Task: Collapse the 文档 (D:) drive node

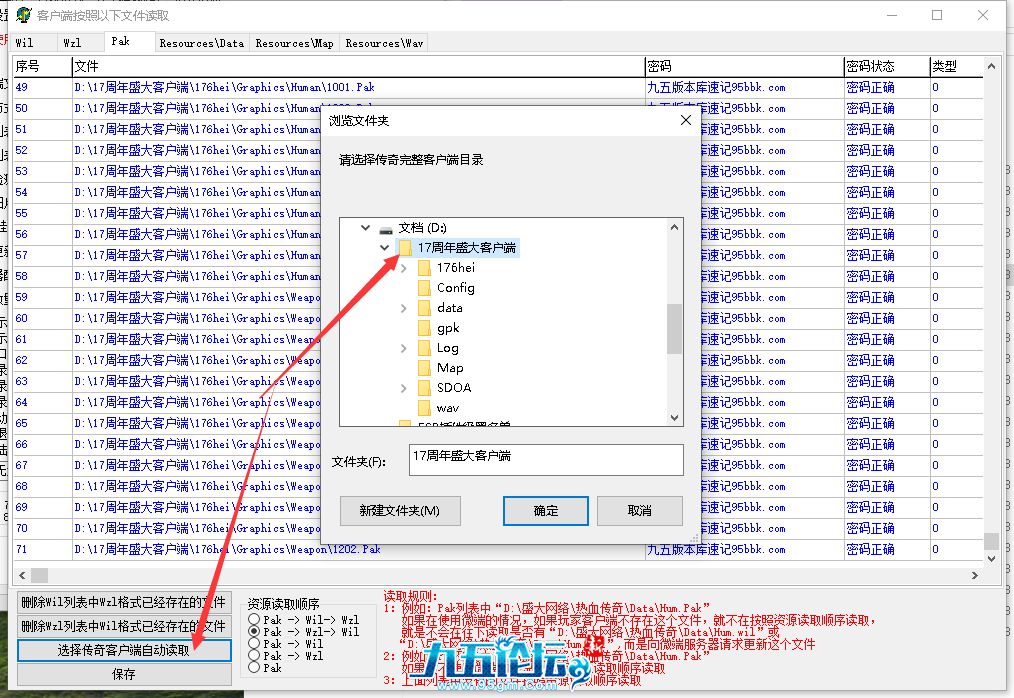Action: [365, 228]
